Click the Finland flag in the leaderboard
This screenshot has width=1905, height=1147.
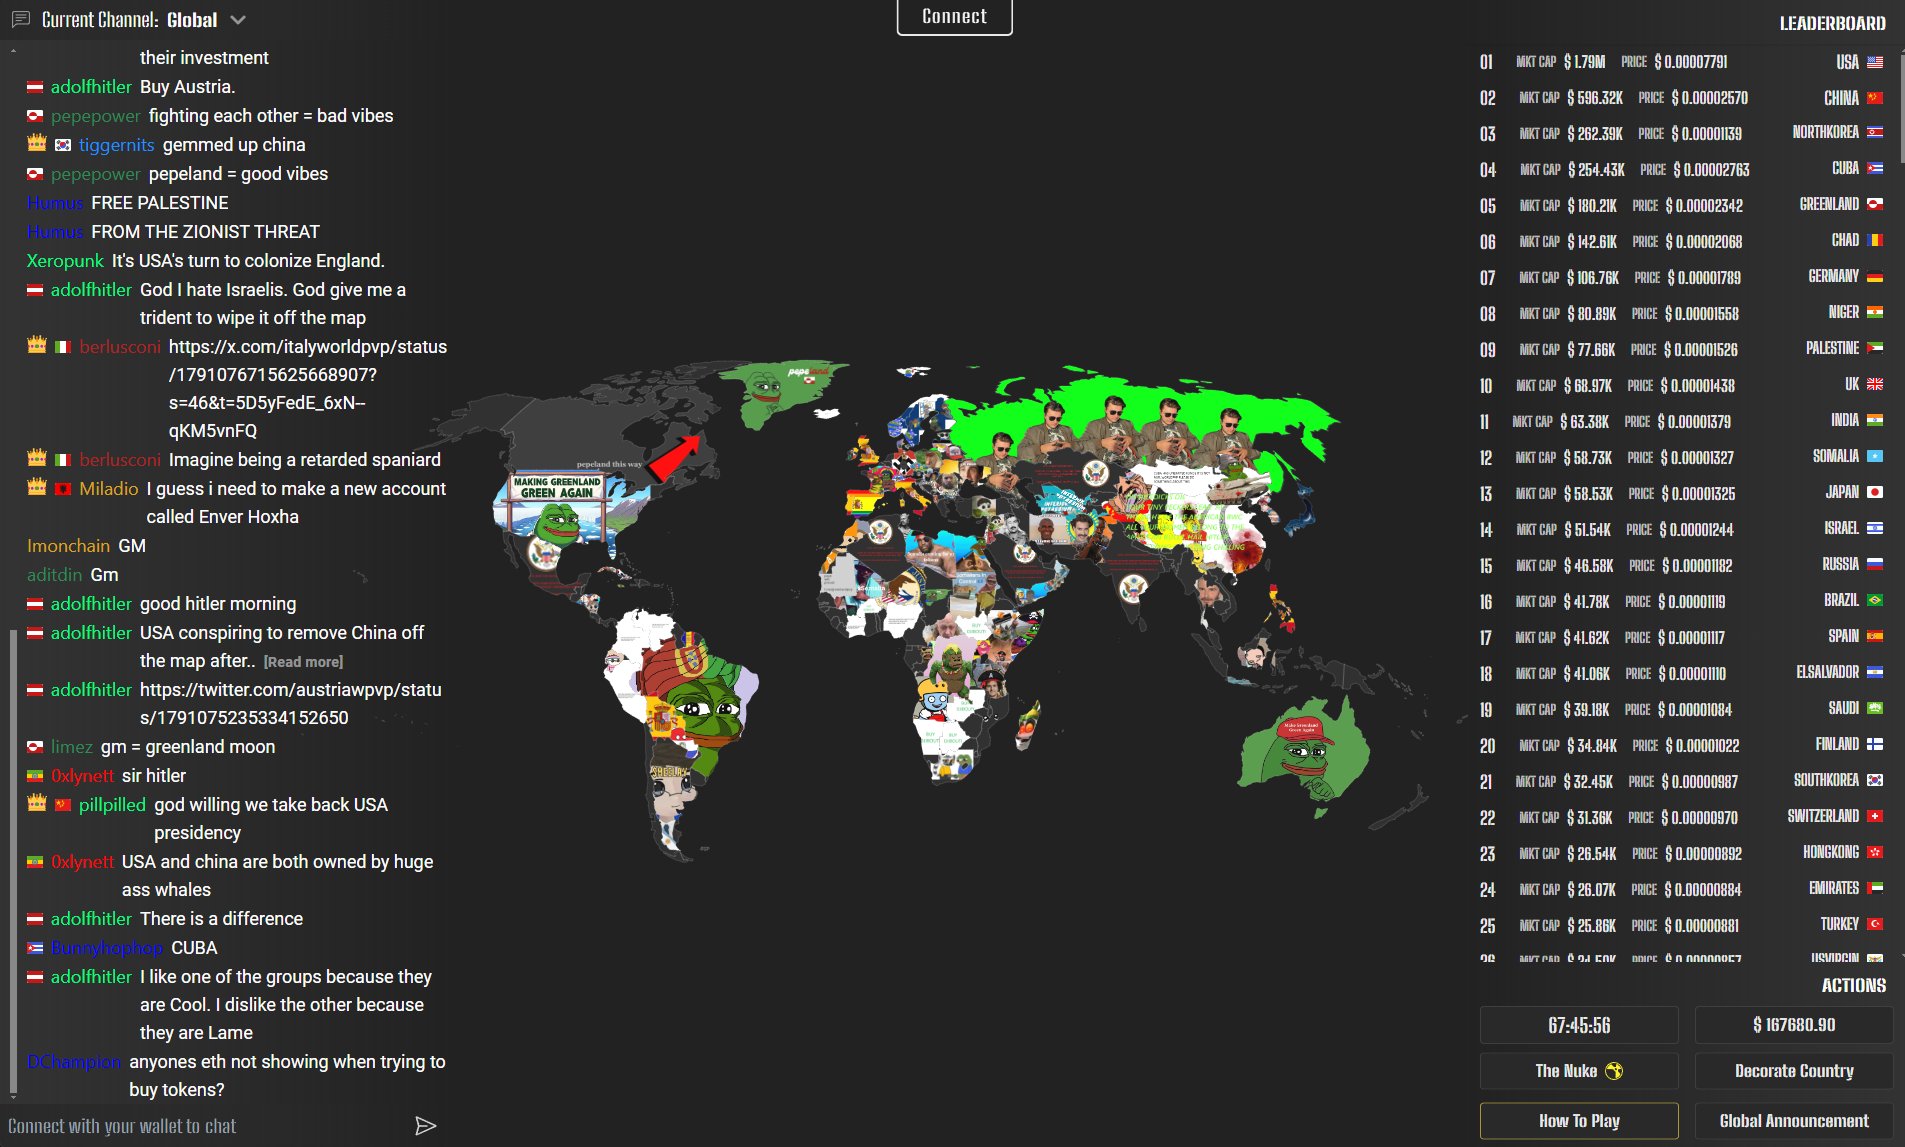coord(1875,744)
